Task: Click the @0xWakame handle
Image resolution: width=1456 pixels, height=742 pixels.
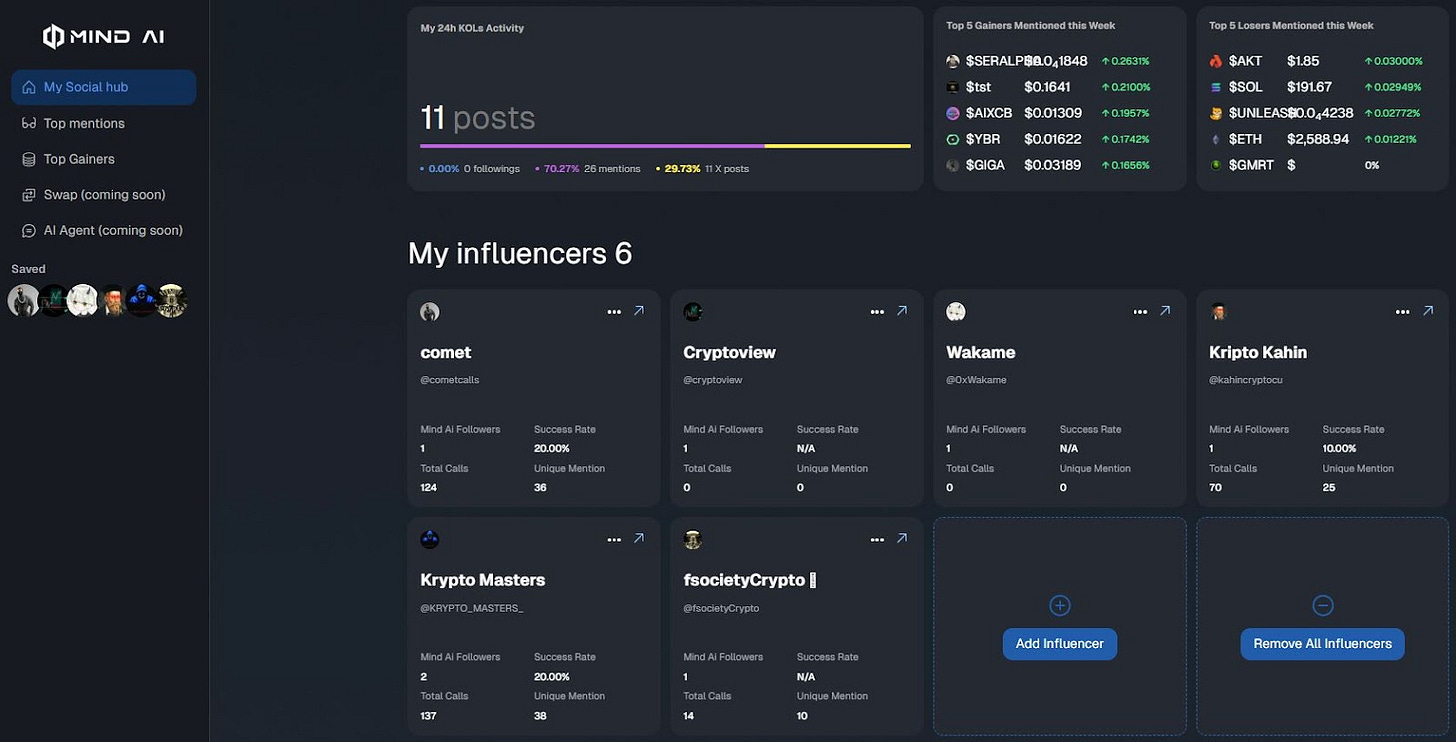Action: click(x=976, y=380)
